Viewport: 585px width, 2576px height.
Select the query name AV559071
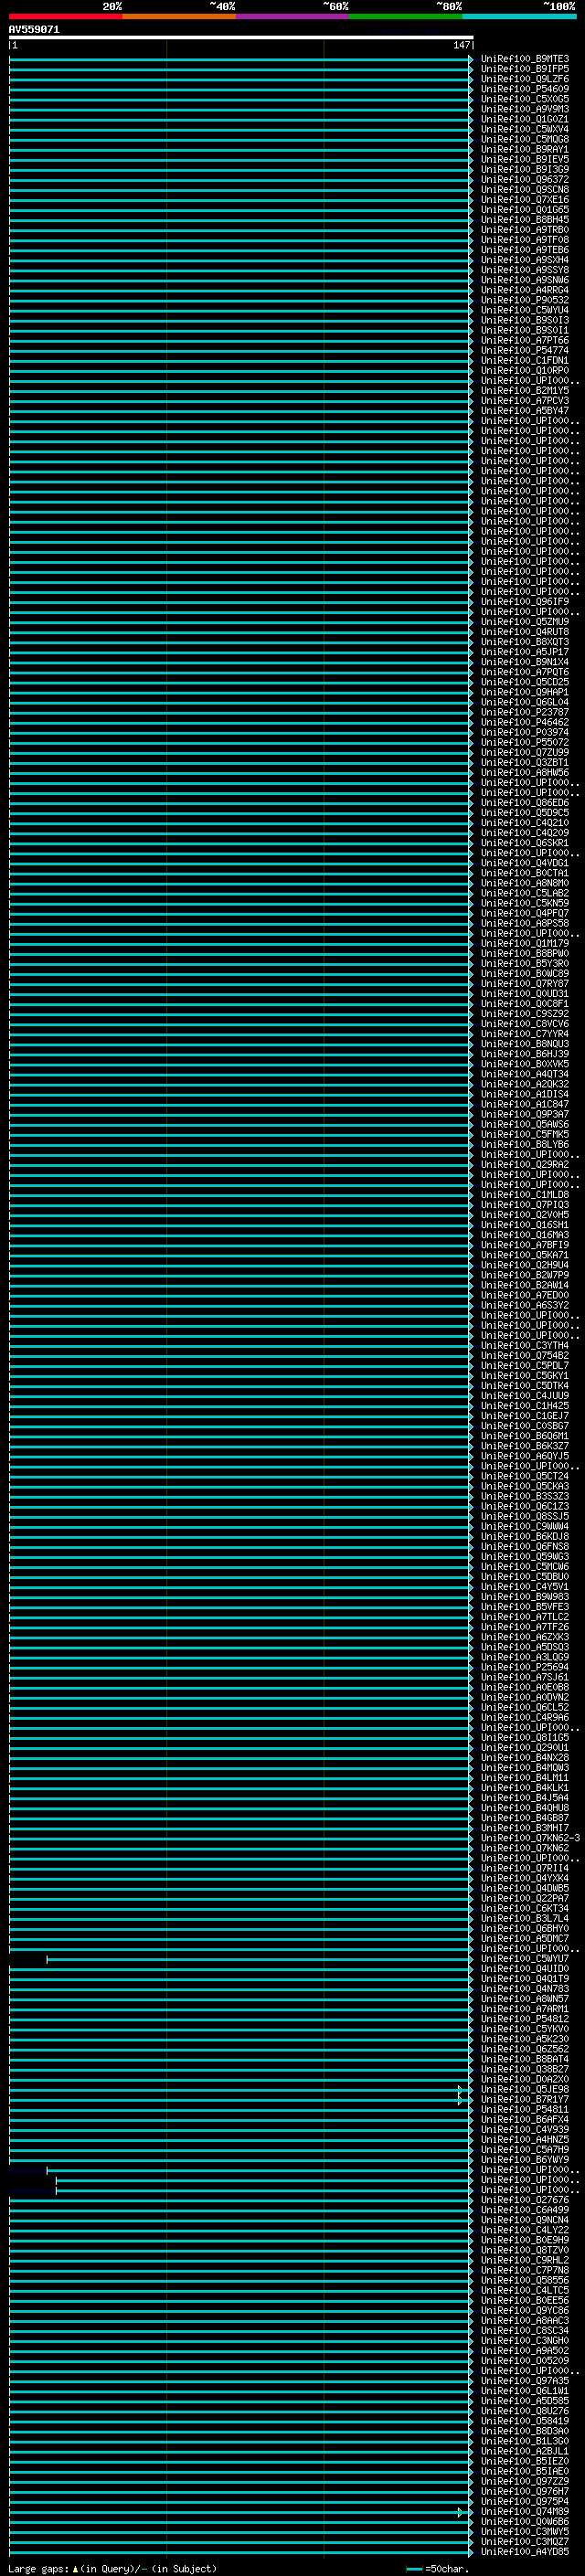tap(34, 30)
